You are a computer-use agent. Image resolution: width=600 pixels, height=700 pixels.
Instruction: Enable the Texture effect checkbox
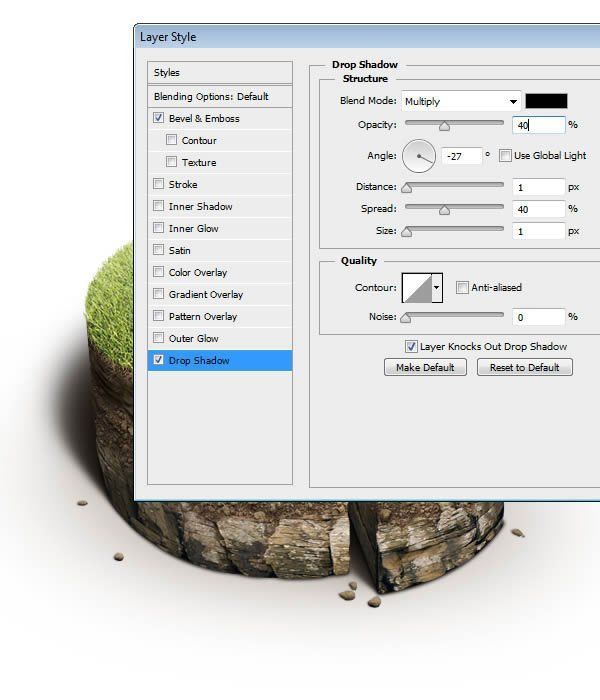pyautogui.click(x=171, y=162)
